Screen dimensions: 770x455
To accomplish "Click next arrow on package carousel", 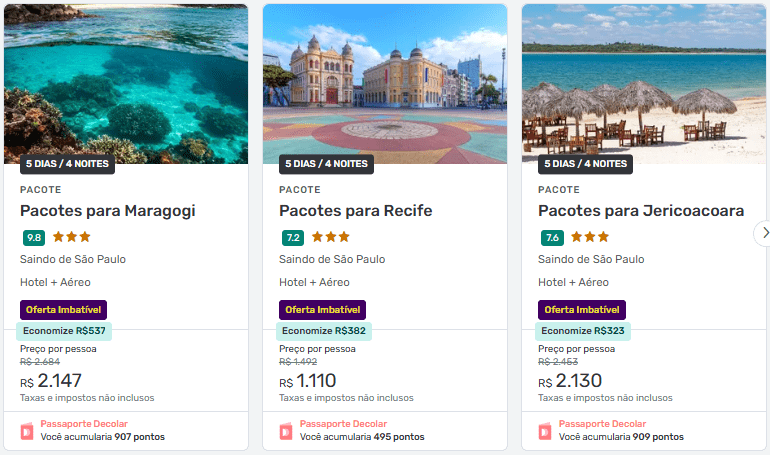I will (x=764, y=233).
